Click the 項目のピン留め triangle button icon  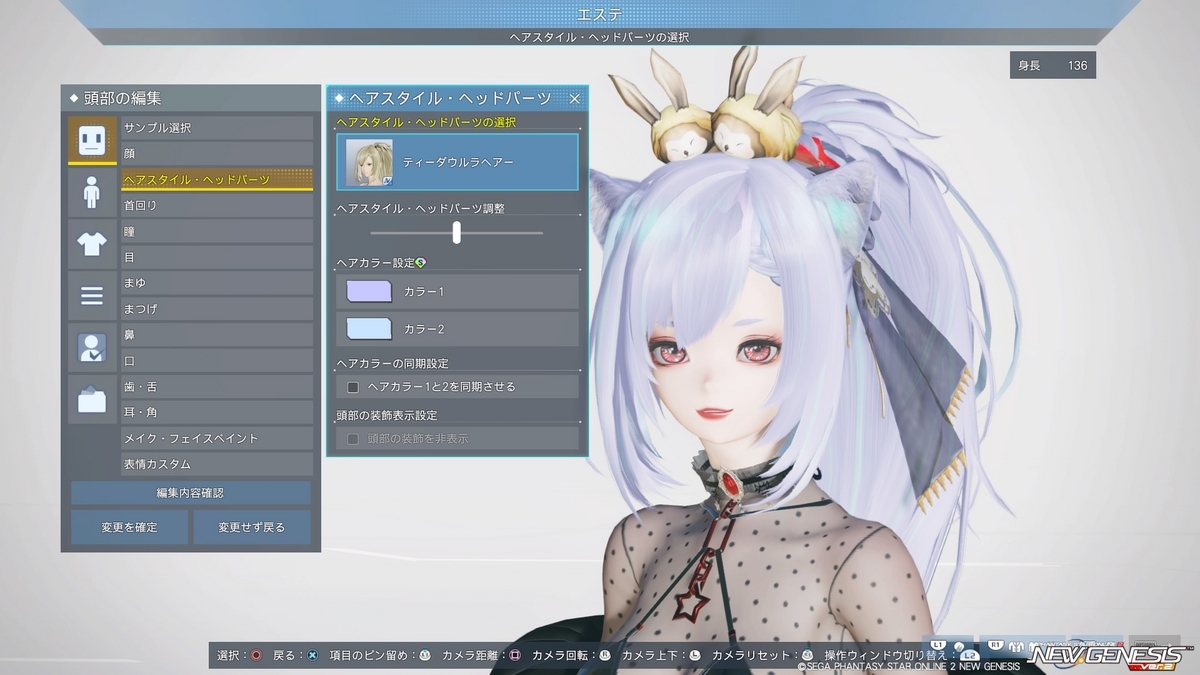click(x=425, y=655)
